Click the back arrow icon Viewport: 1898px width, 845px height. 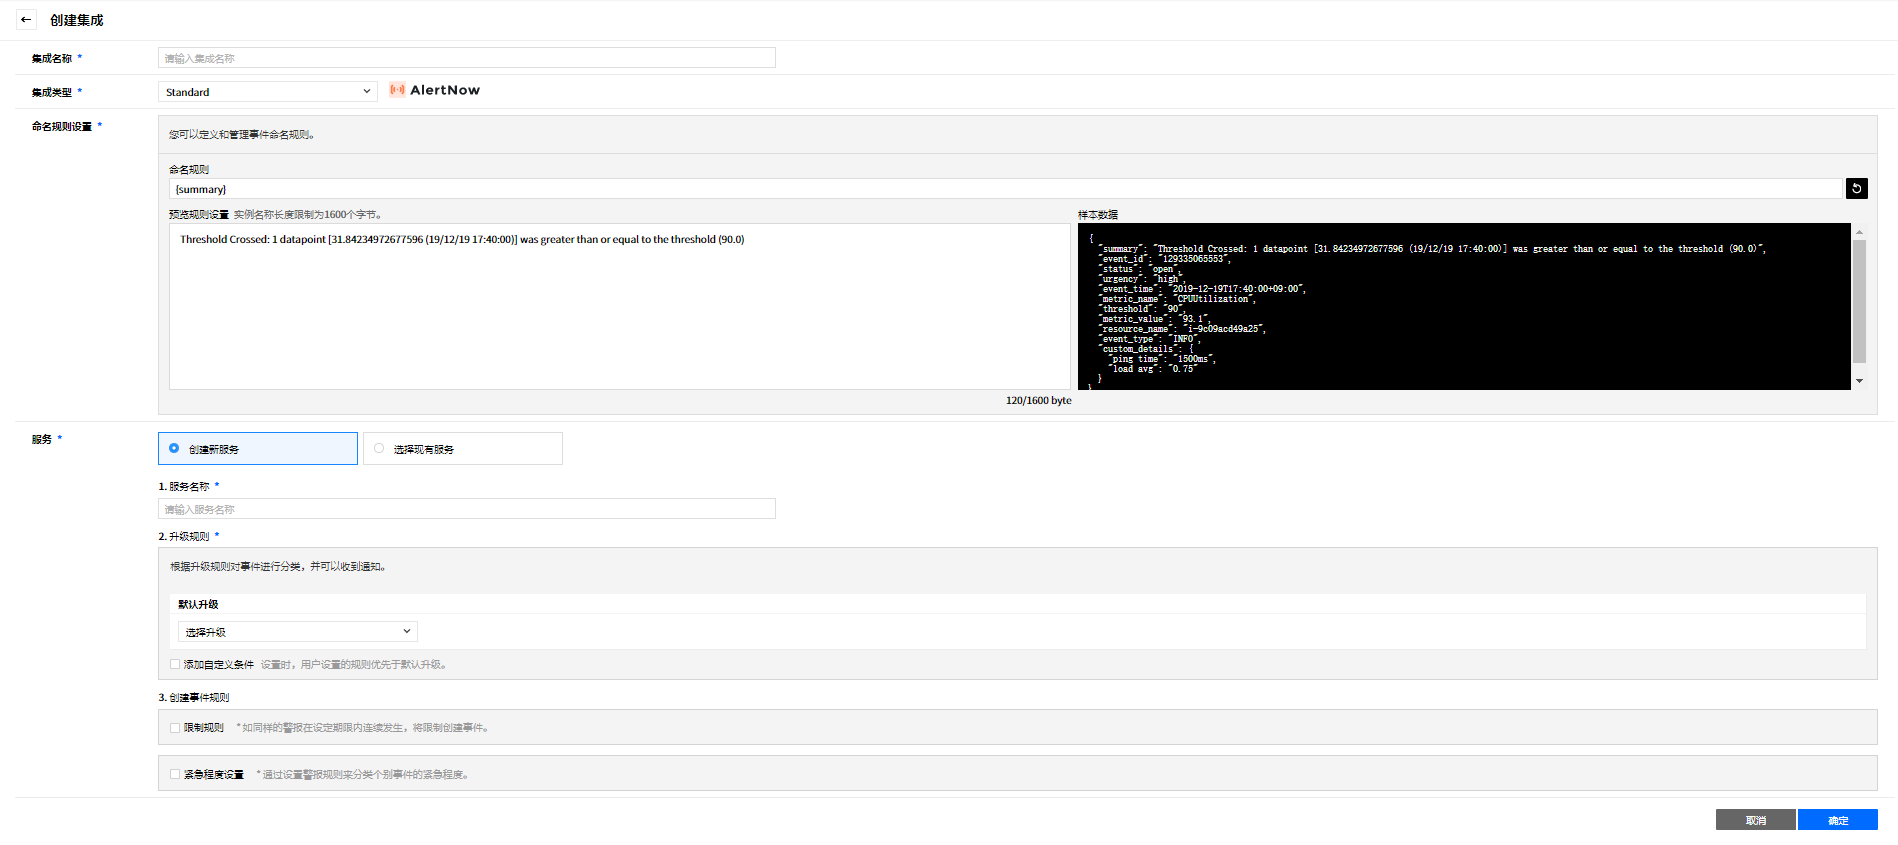click(26, 20)
